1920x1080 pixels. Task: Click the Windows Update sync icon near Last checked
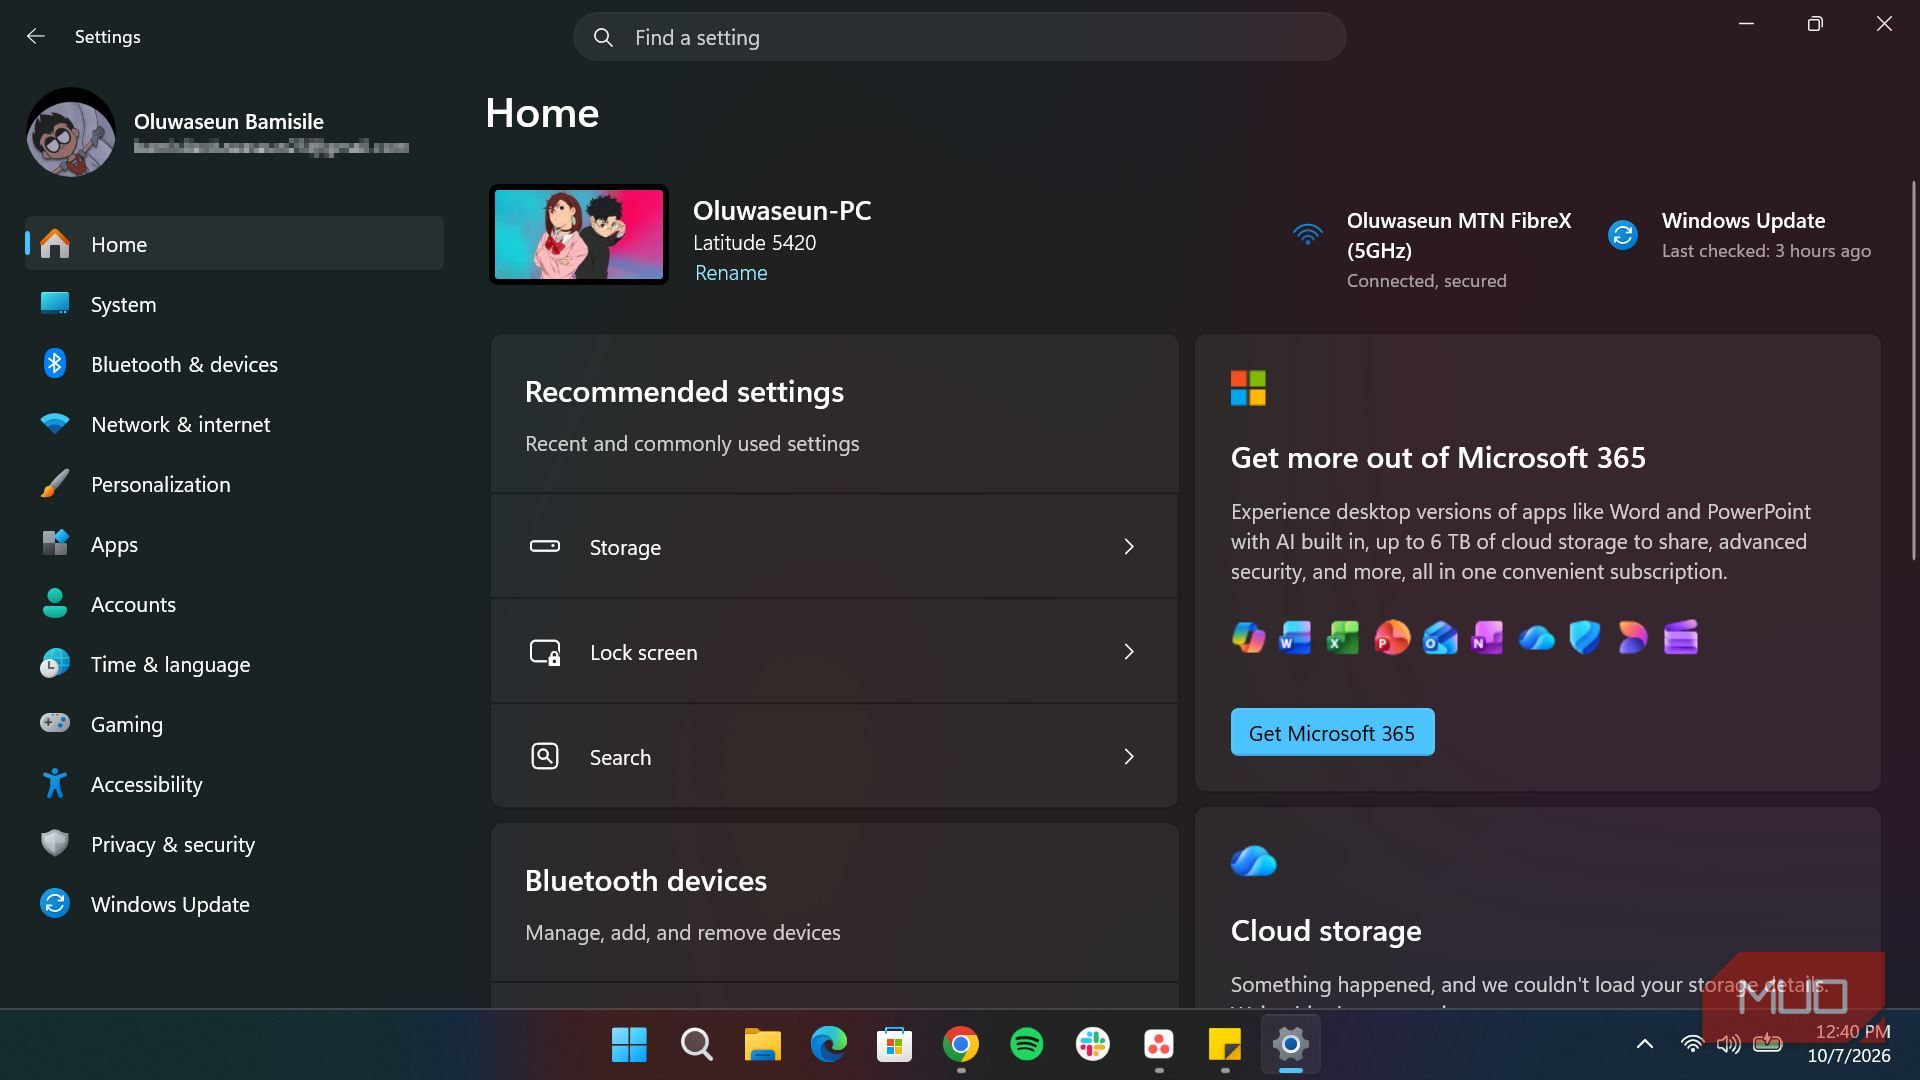coord(1622,235)
